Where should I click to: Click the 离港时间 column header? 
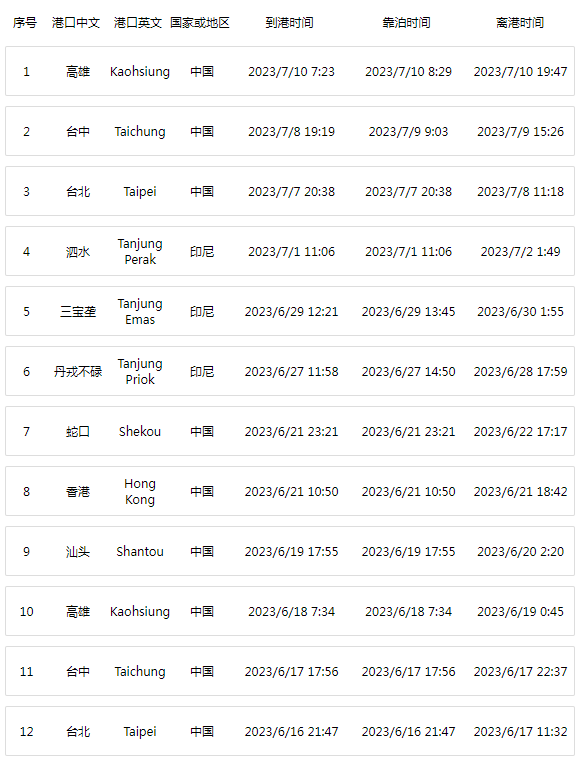pyautogui.click(x=520, y=23)
